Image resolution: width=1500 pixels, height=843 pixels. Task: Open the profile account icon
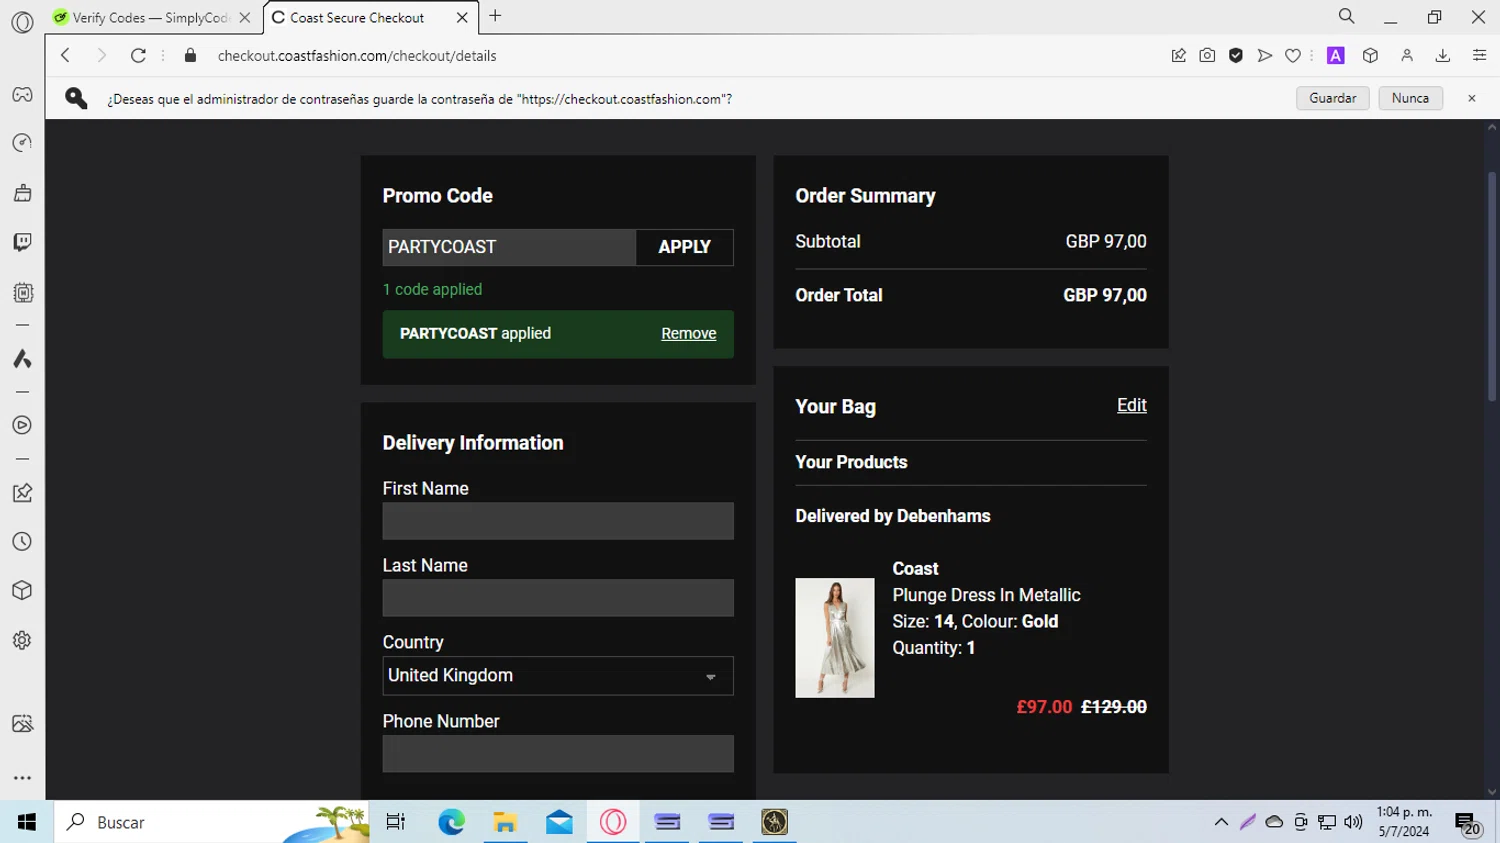[x=1407, y=56]
